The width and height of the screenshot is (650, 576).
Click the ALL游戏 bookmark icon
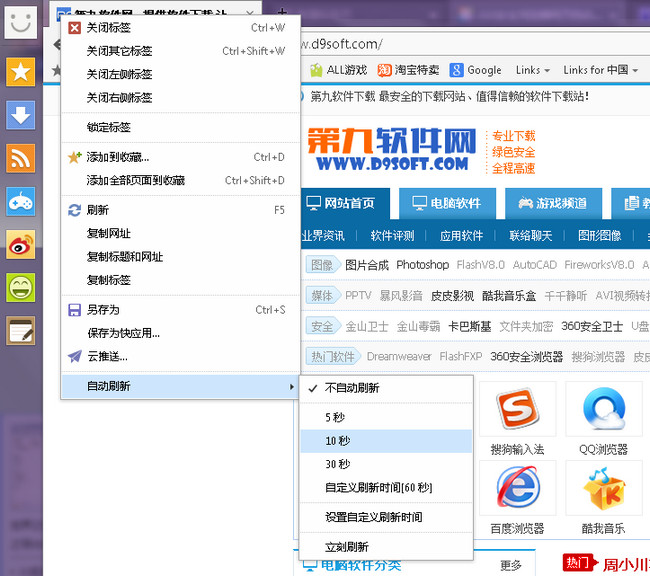tap(316, 70)
